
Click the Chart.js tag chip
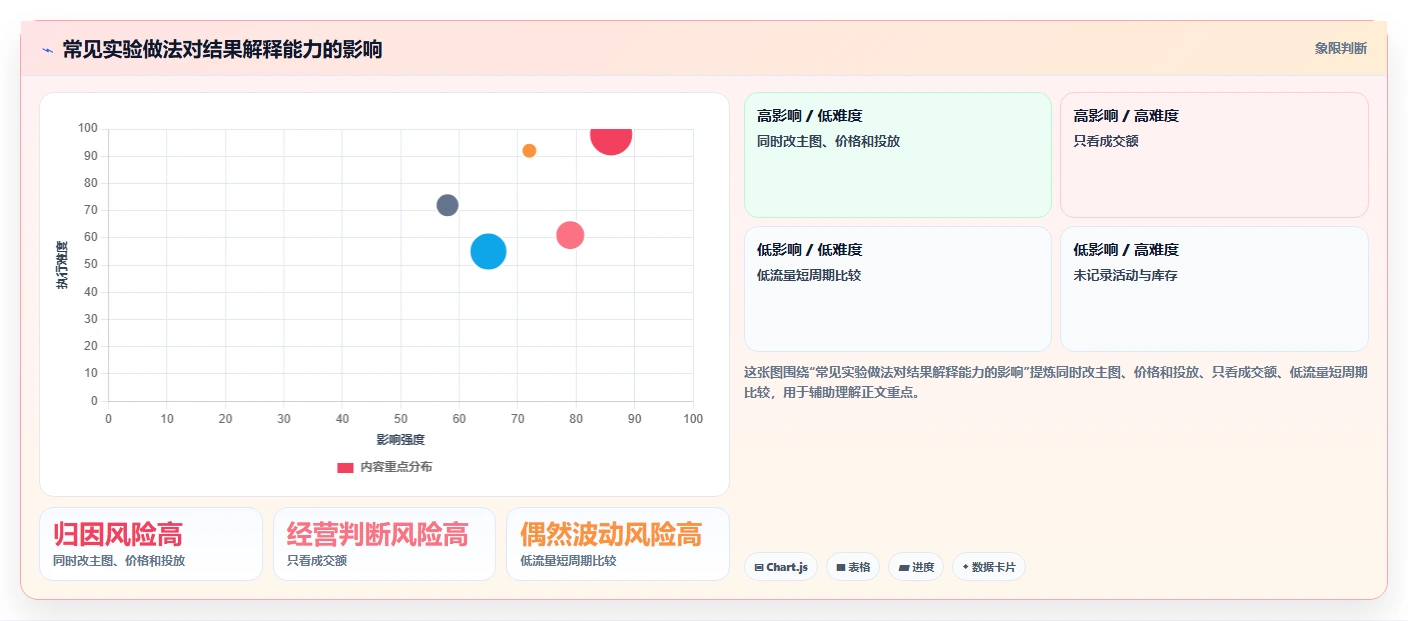(x=780, y=567)
